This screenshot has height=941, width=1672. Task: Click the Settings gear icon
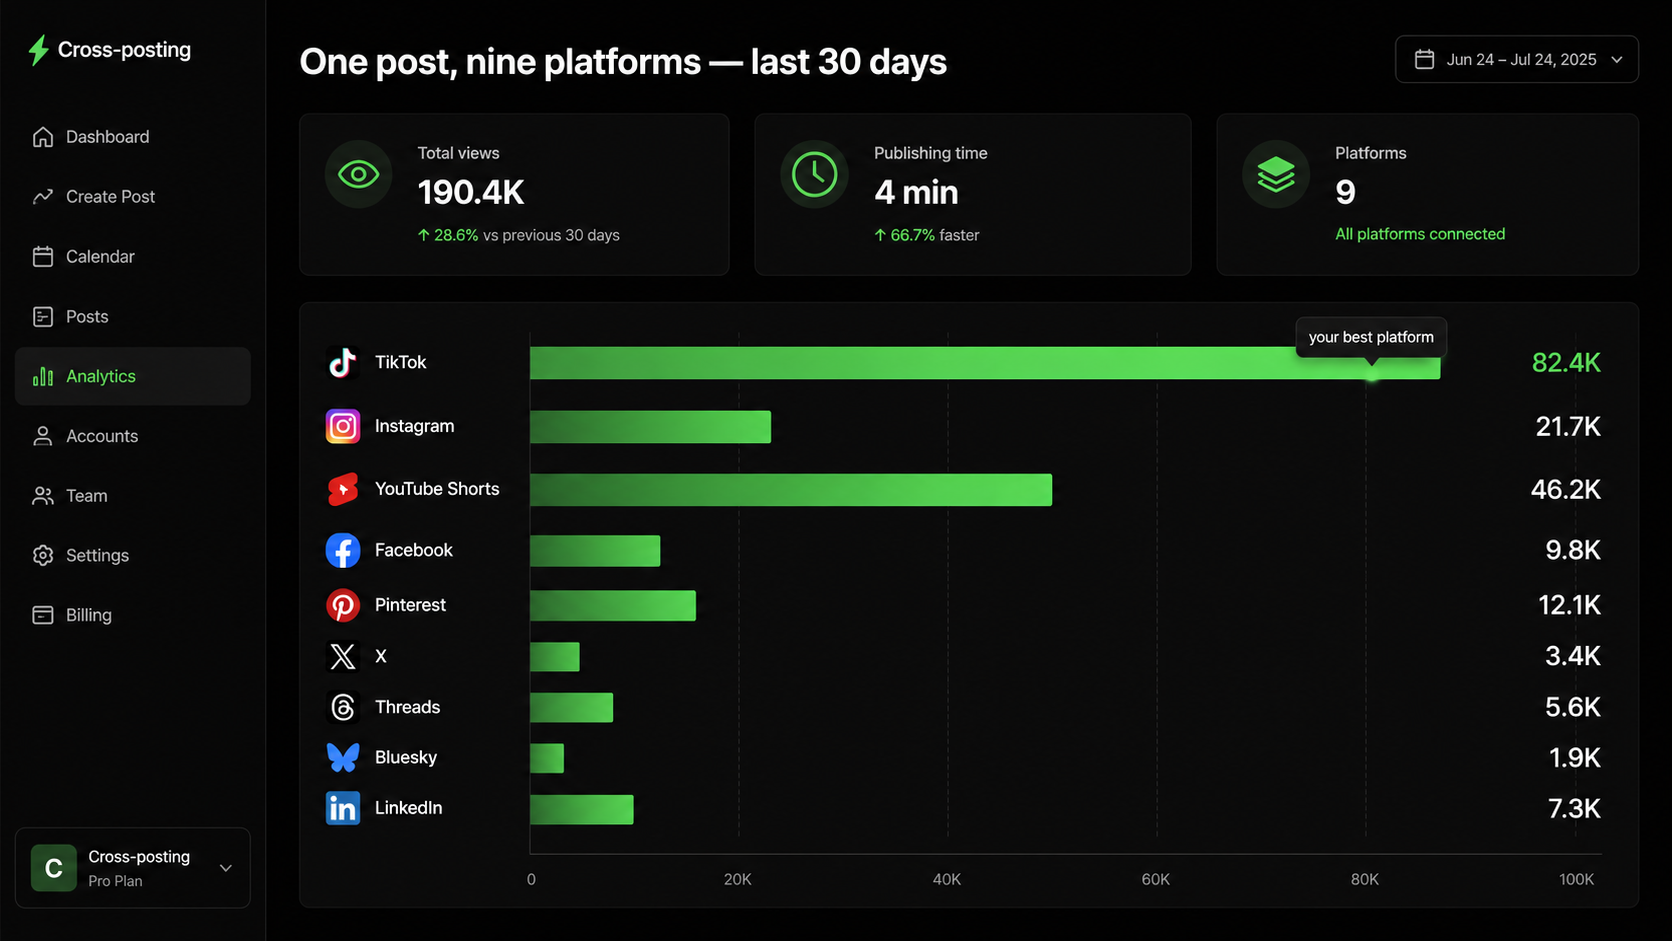click(43, 555)
